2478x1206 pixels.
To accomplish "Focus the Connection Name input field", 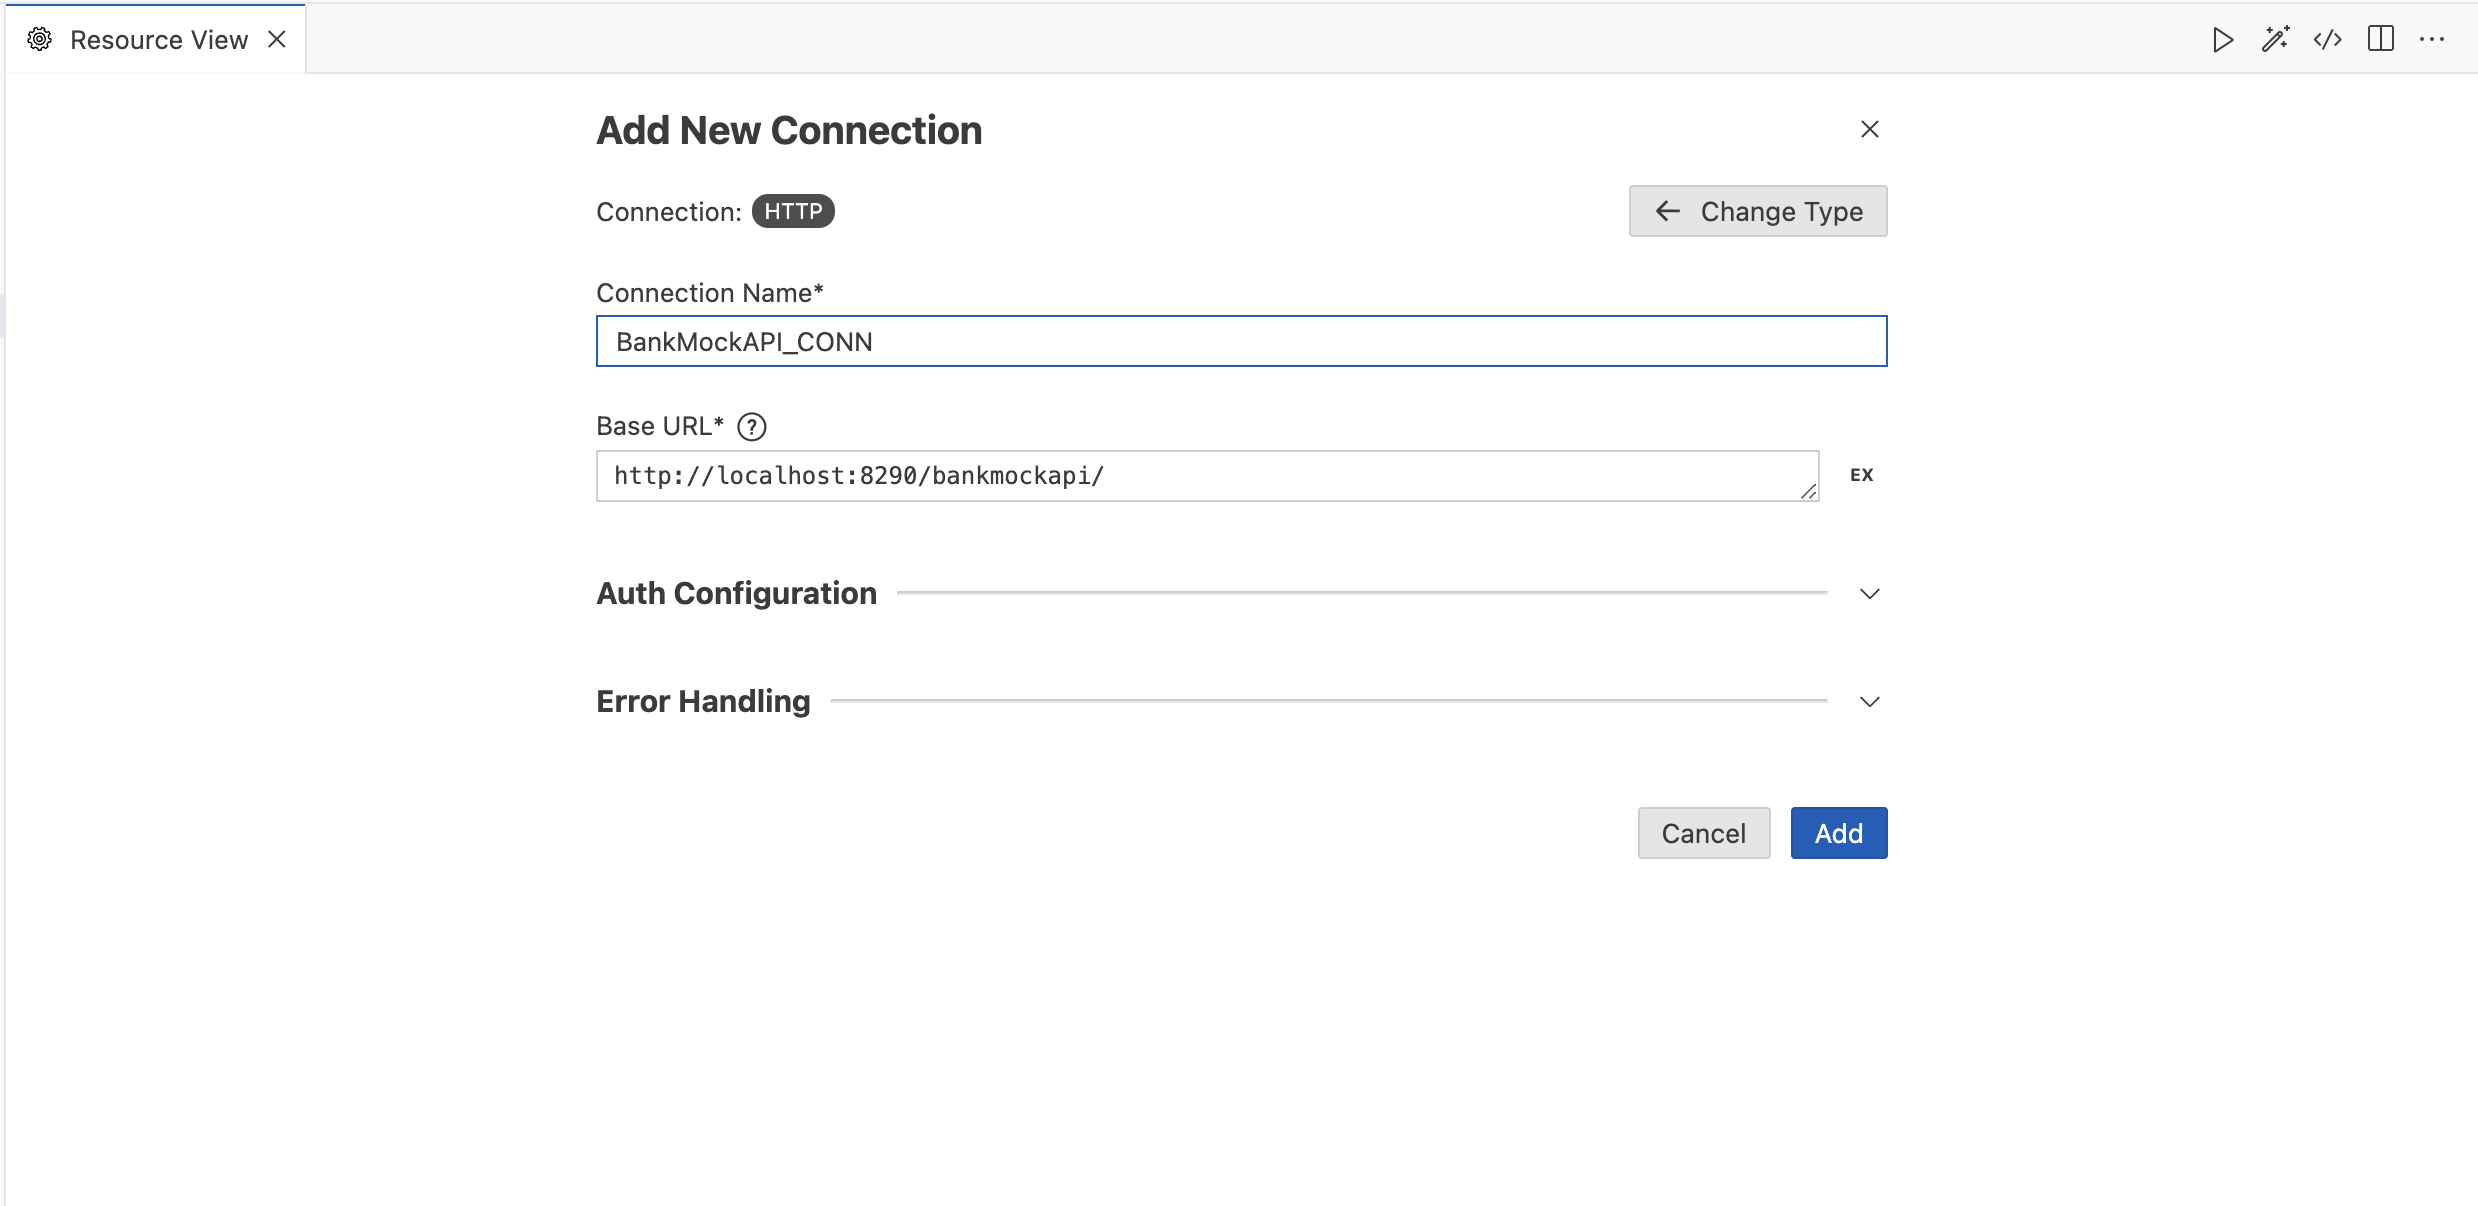I will (1242, 342).
